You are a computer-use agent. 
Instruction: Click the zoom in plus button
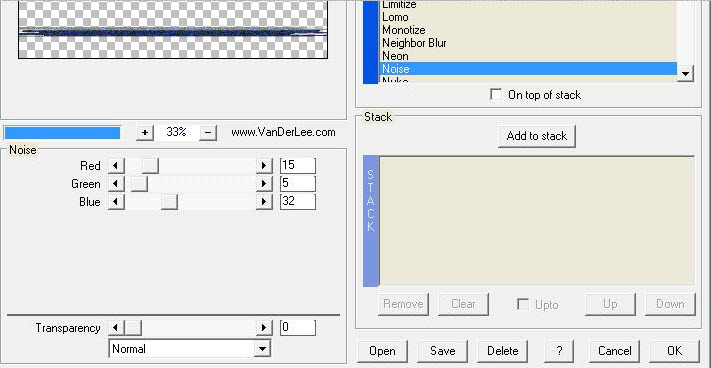point(145,133)
